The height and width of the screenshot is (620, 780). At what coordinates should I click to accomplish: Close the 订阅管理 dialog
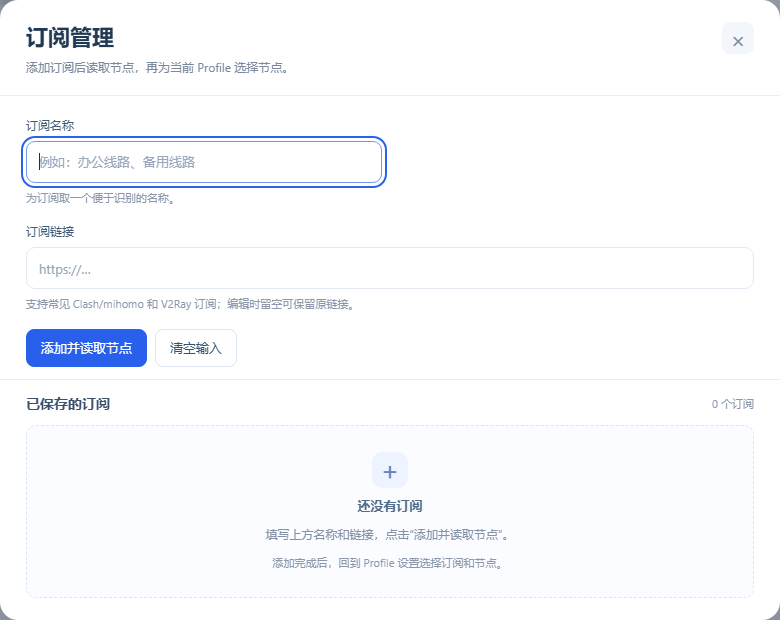[x=738, y=38]
